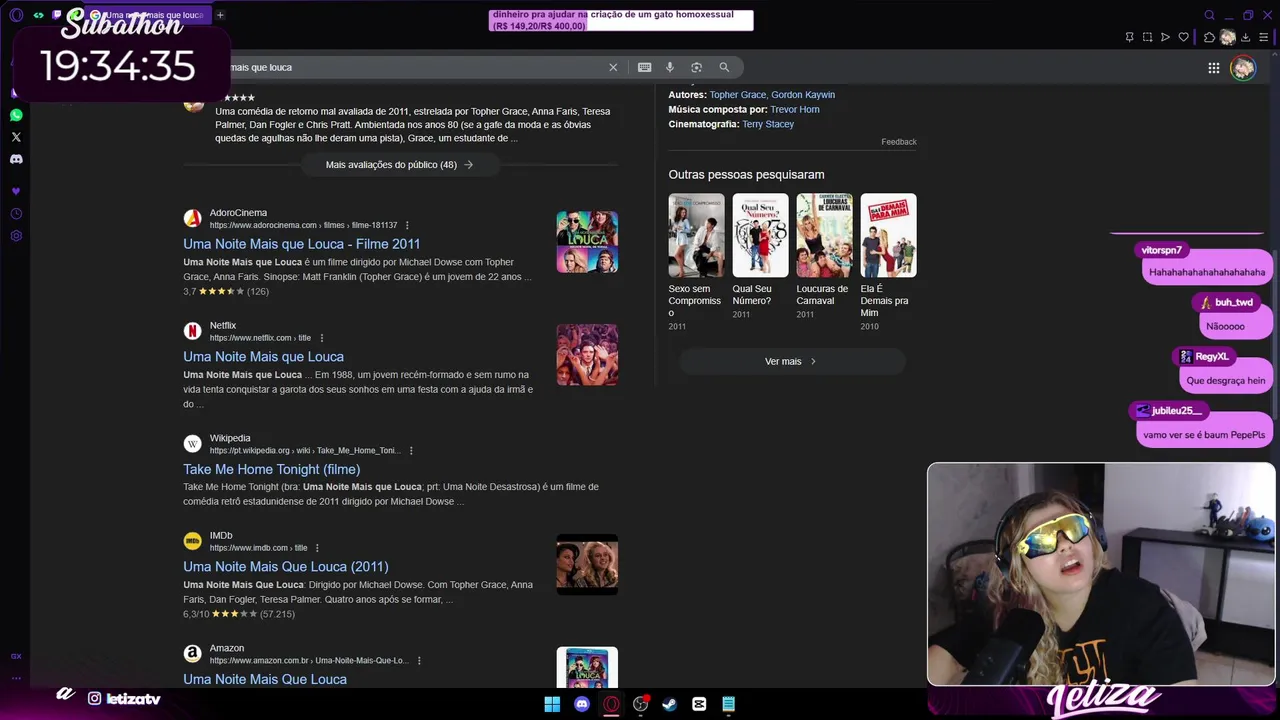
Task: Open 'Sexo sem Compromisso' movie card
Action: click(696, 262)
